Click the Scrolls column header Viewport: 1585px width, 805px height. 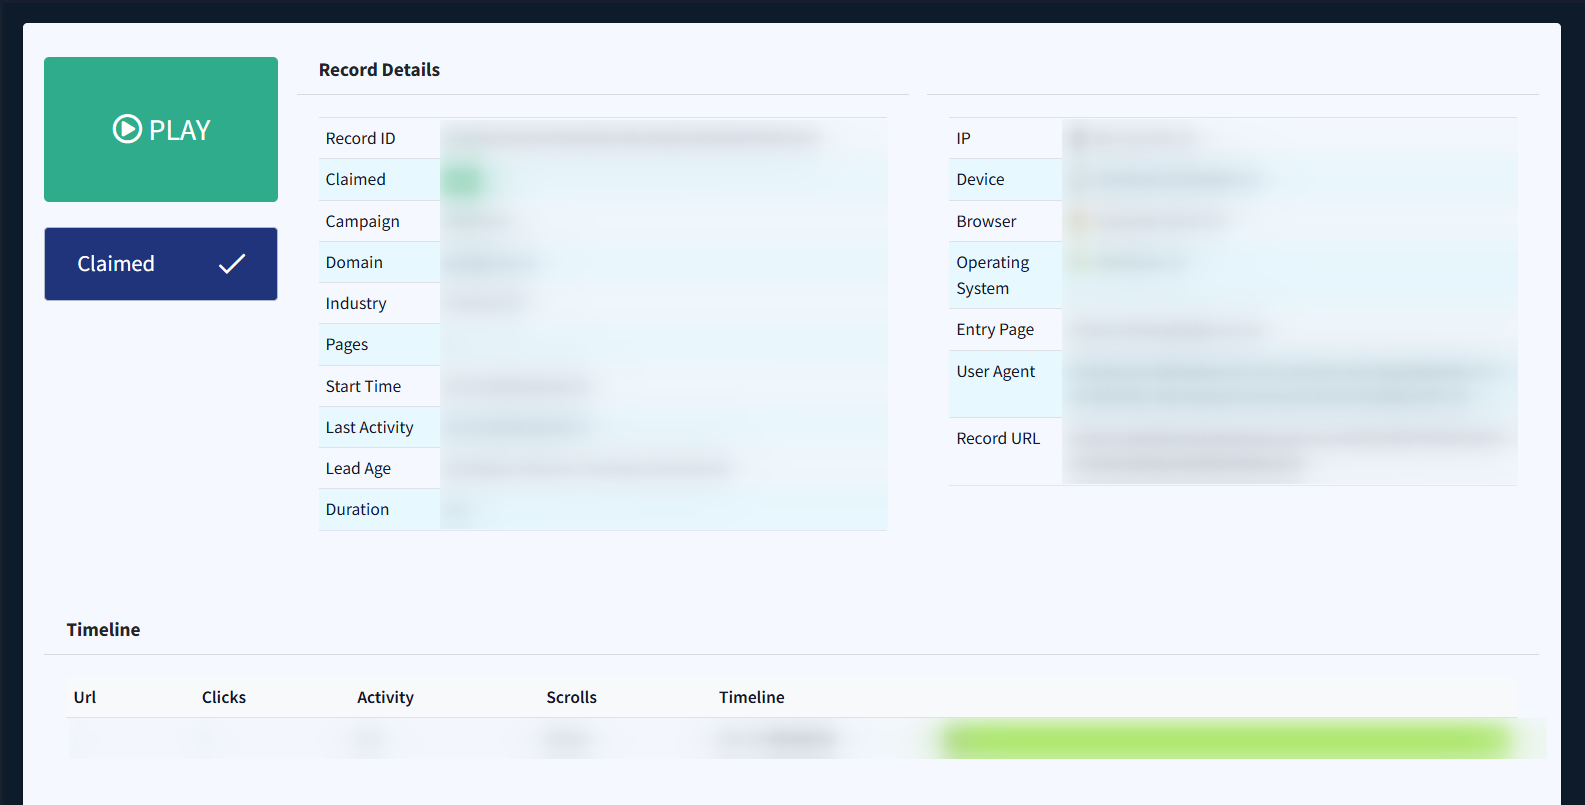coord(571,697)
